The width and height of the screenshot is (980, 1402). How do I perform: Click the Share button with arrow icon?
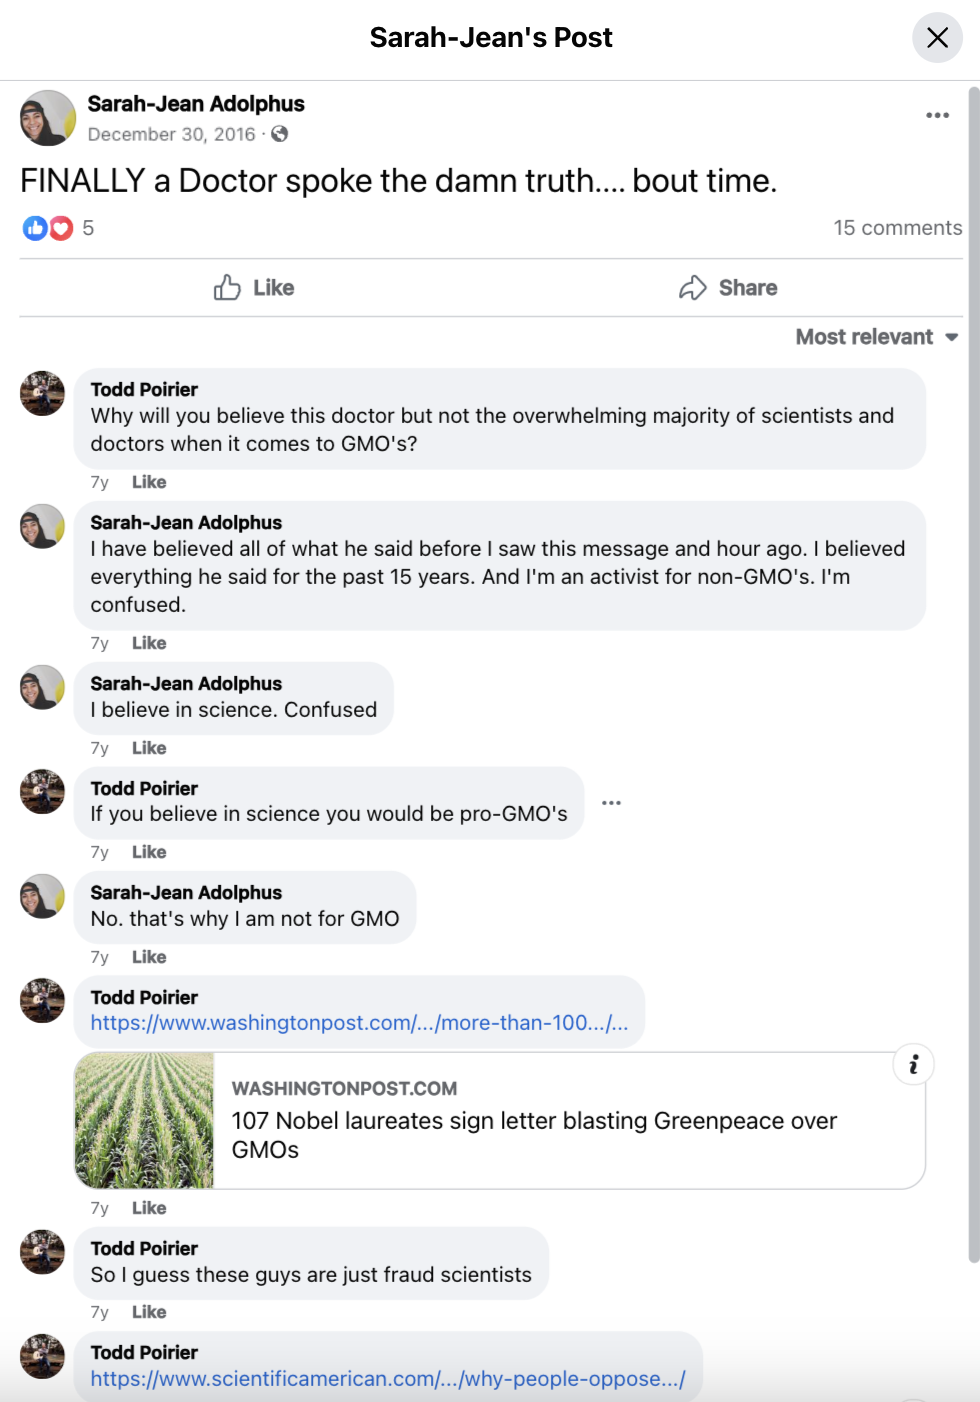728,288
